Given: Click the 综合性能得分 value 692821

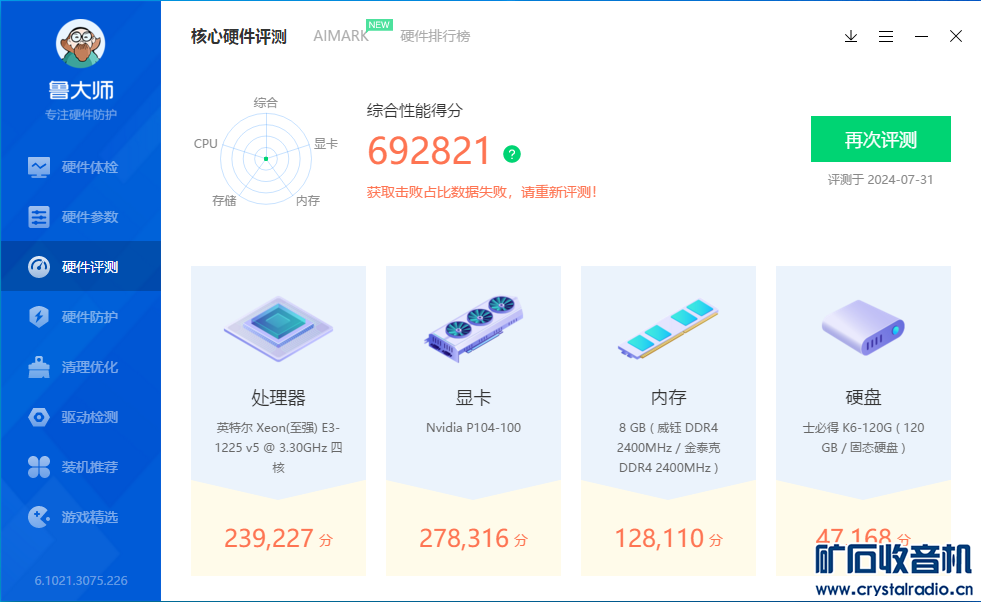Looking at the screenshot, I should pyautogui.click(x=429, y=151).
